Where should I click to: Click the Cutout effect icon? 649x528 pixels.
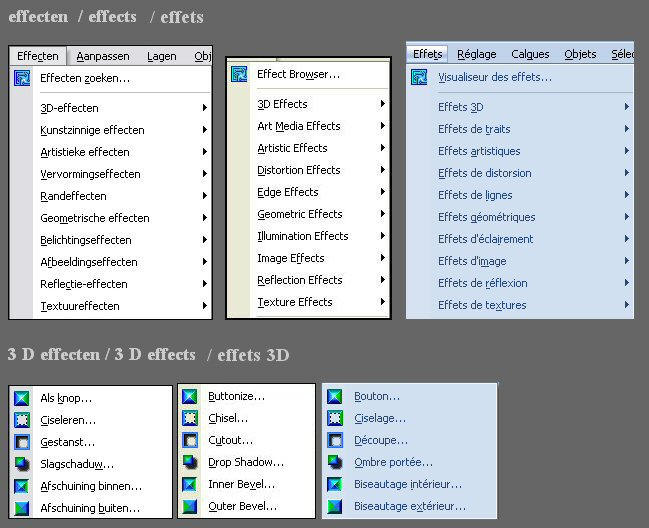pos(189,441)
